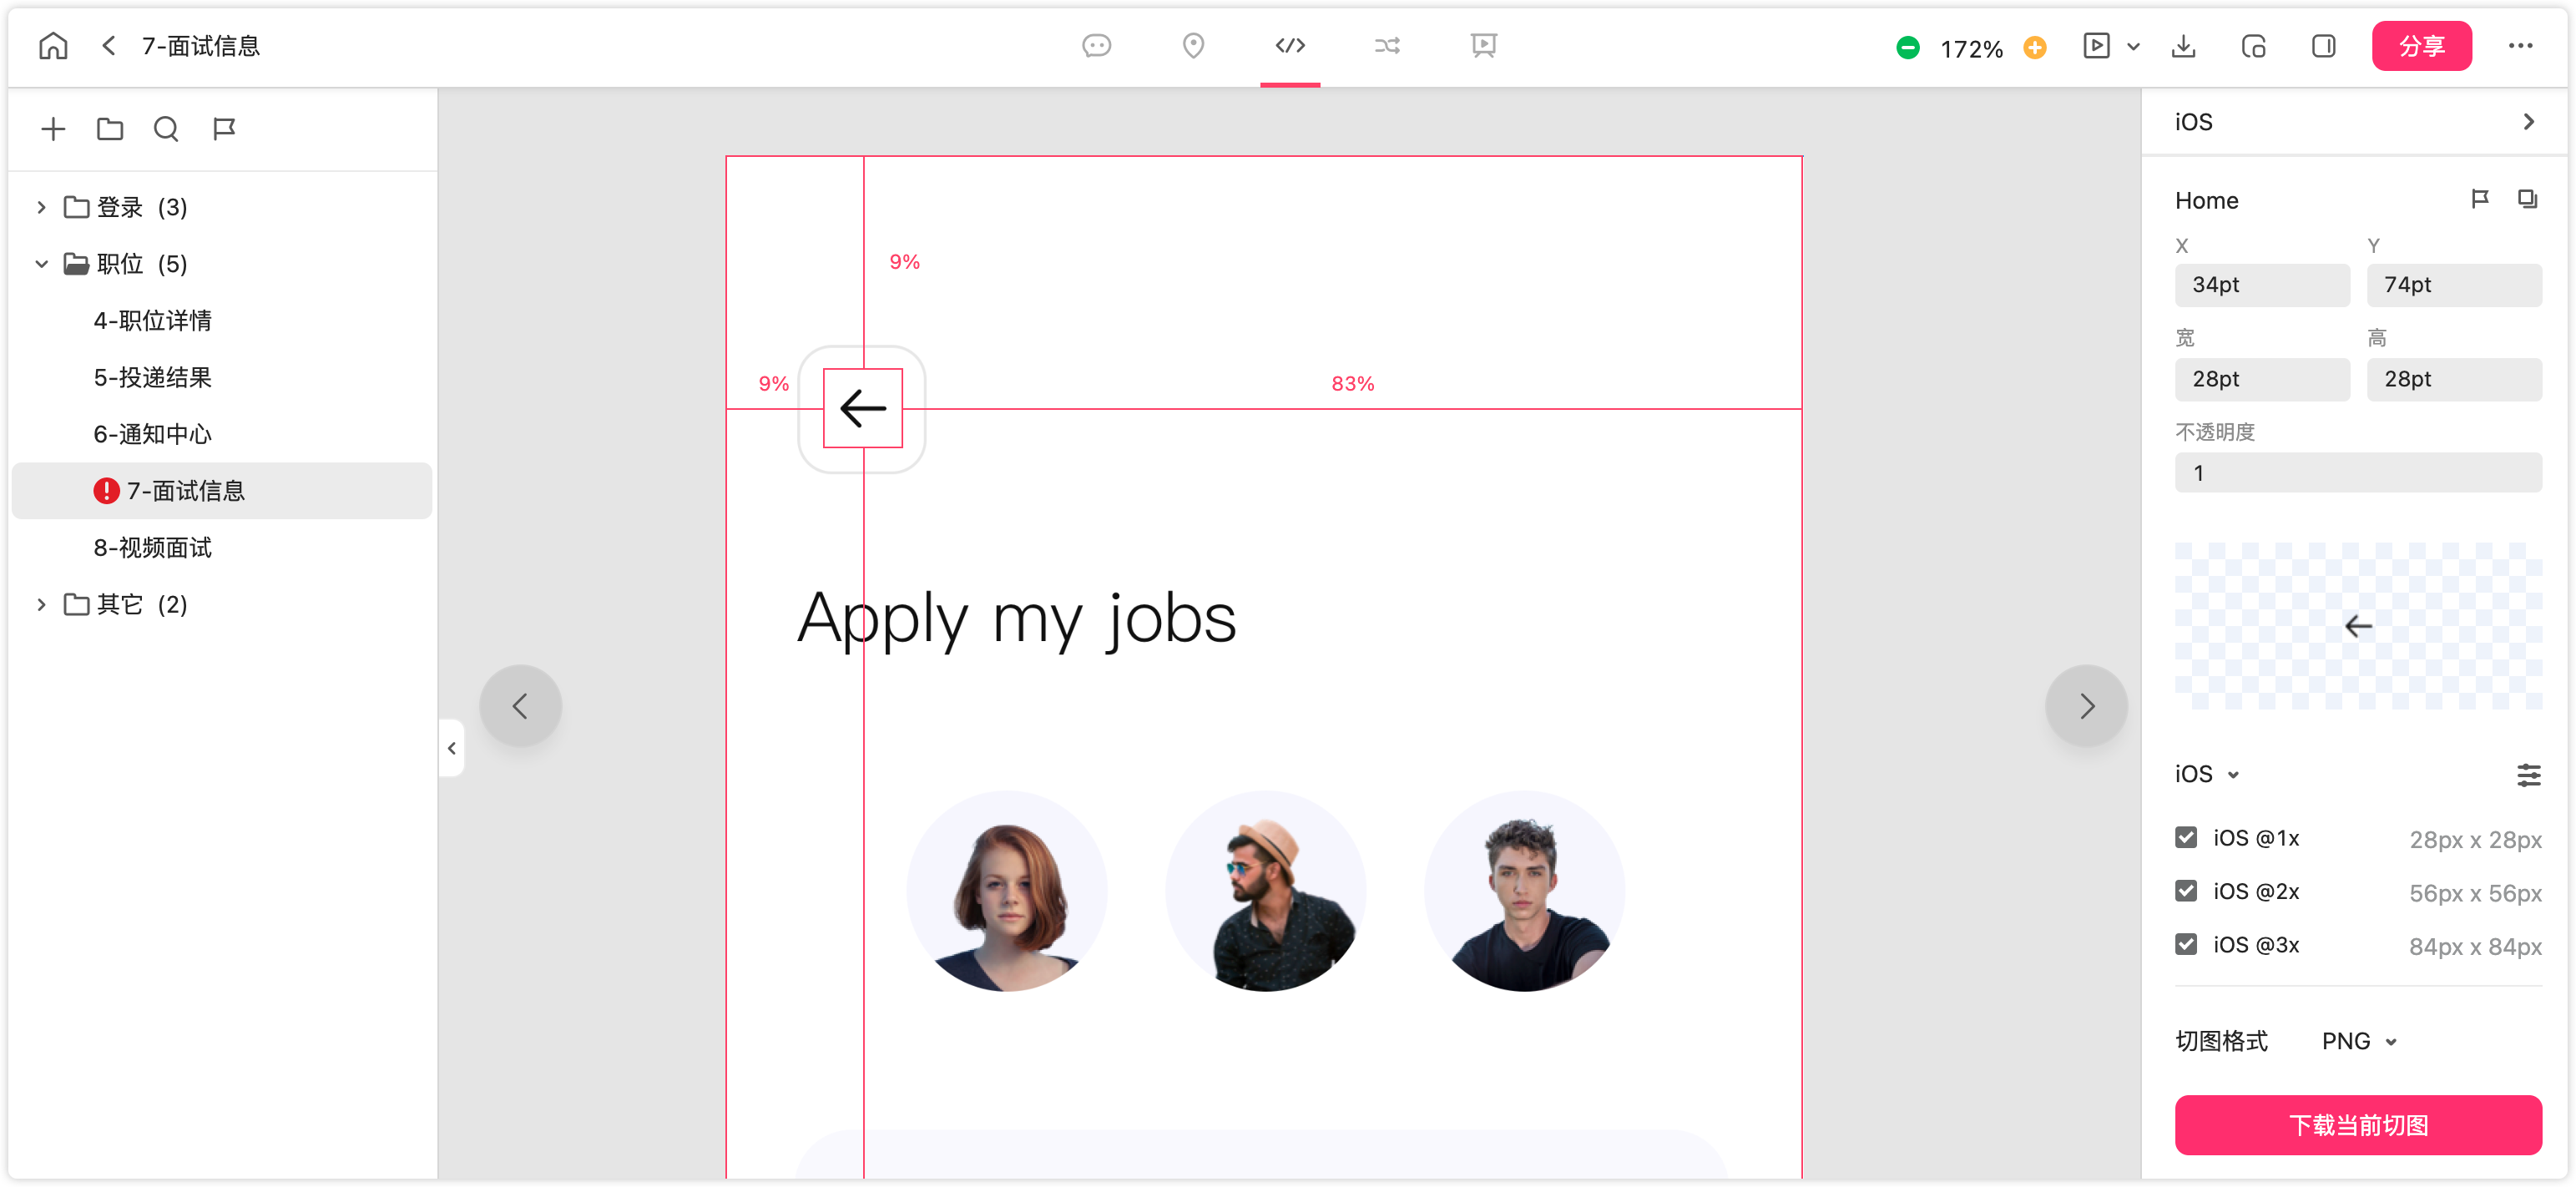Go to next page with right circle arrow
2576x1187 pixels.
click(x=2086, y=706)
